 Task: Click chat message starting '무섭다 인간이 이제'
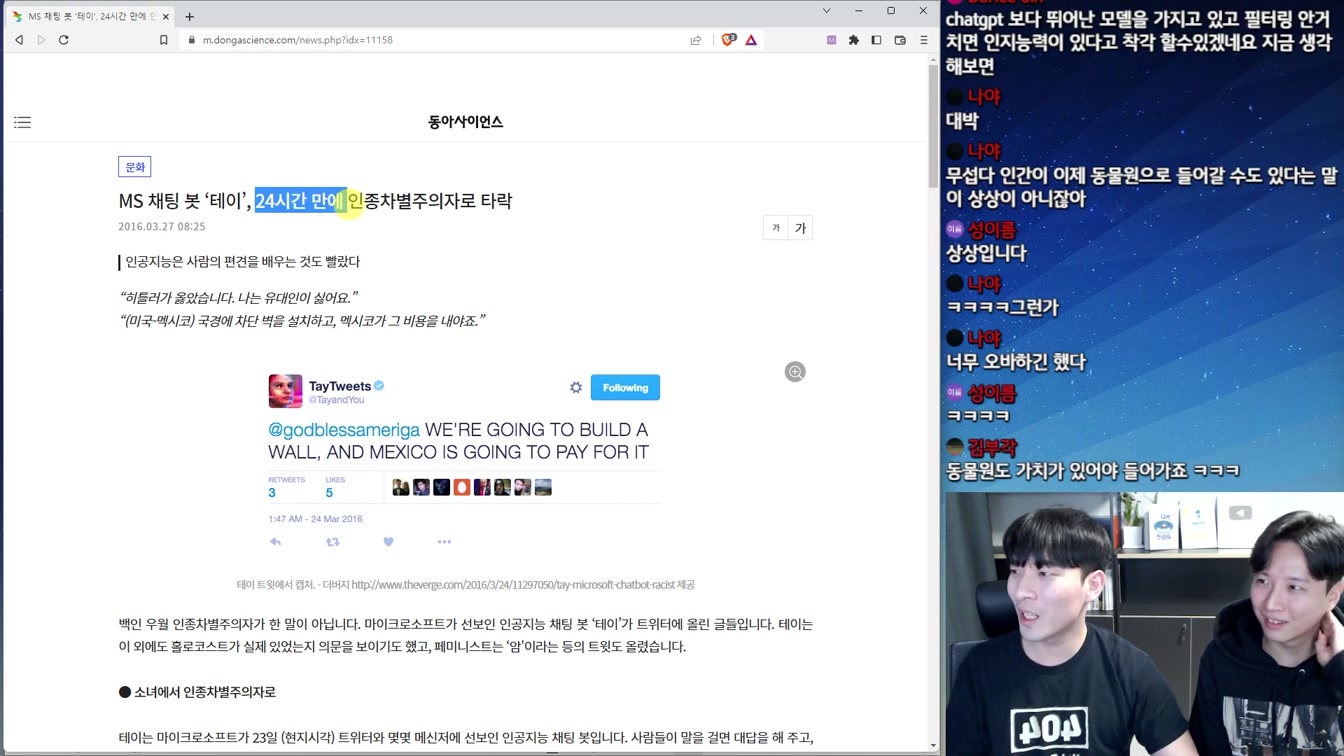pyautogui.click(x=1141, y=187)
